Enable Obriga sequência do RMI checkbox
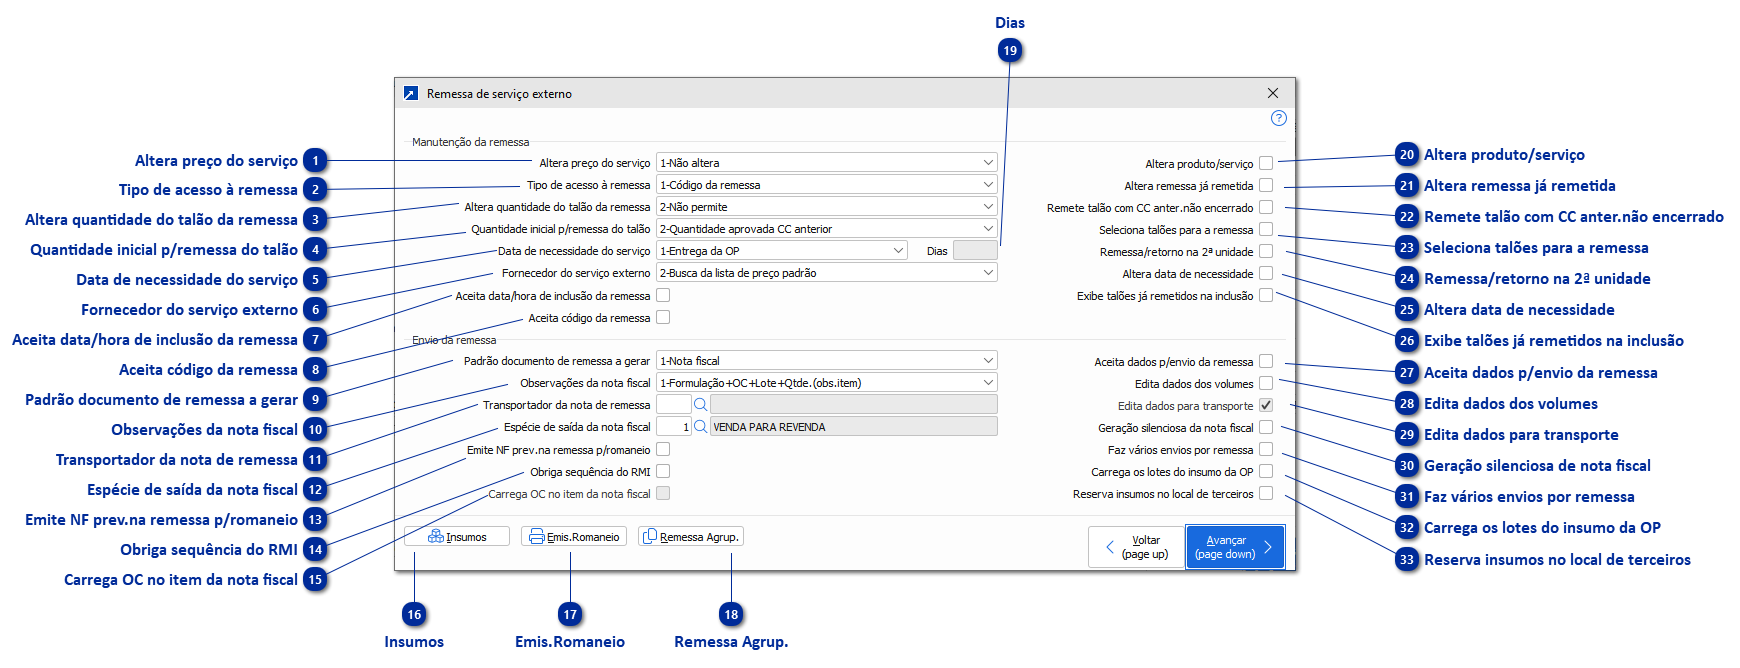Image resolution: width=1740 pixels, height=668 pixels. (x=663, y=471)
